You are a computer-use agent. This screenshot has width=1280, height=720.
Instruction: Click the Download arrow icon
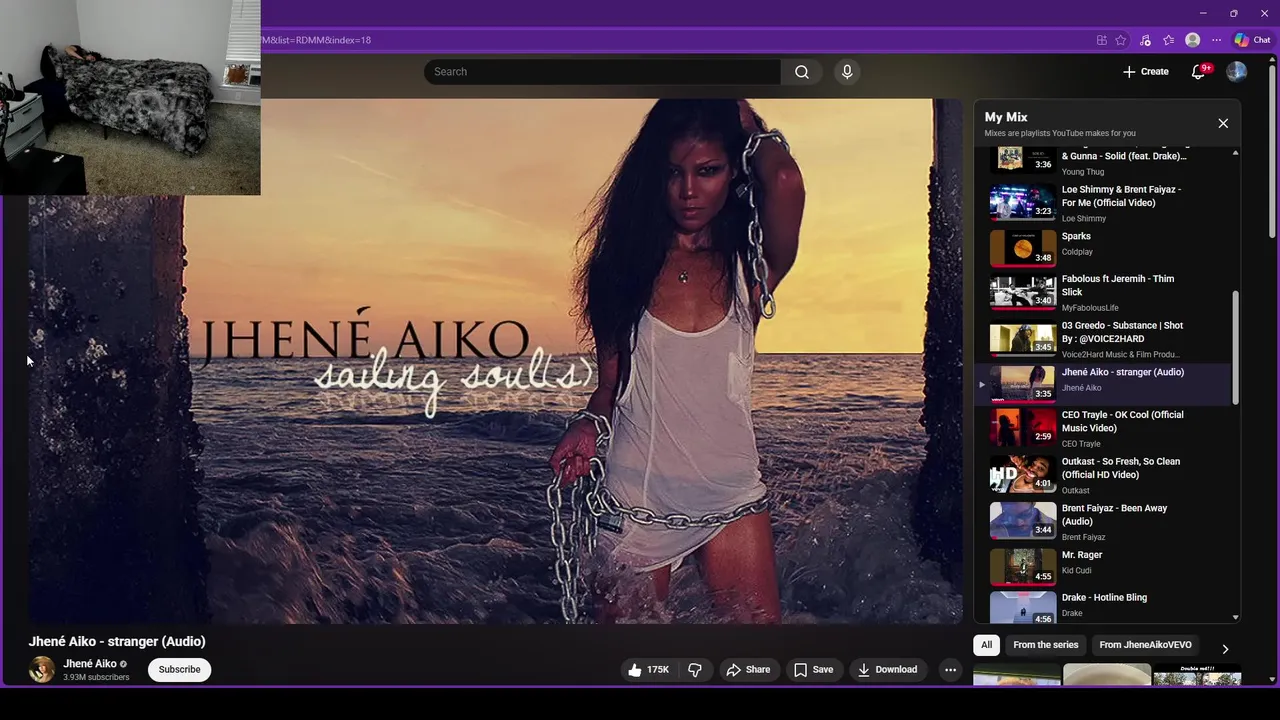(x=863, y=670)
